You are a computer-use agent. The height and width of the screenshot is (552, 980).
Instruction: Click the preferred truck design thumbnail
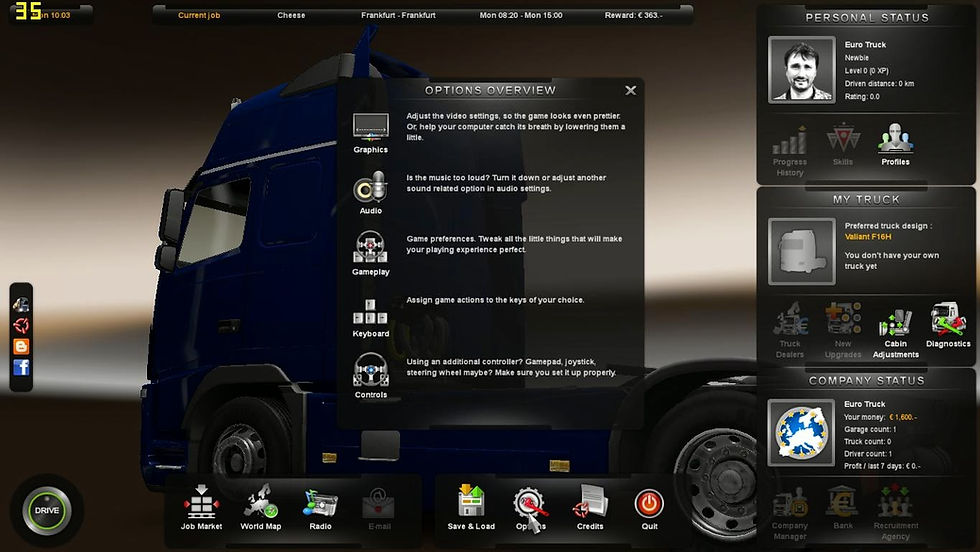(802, 251)
